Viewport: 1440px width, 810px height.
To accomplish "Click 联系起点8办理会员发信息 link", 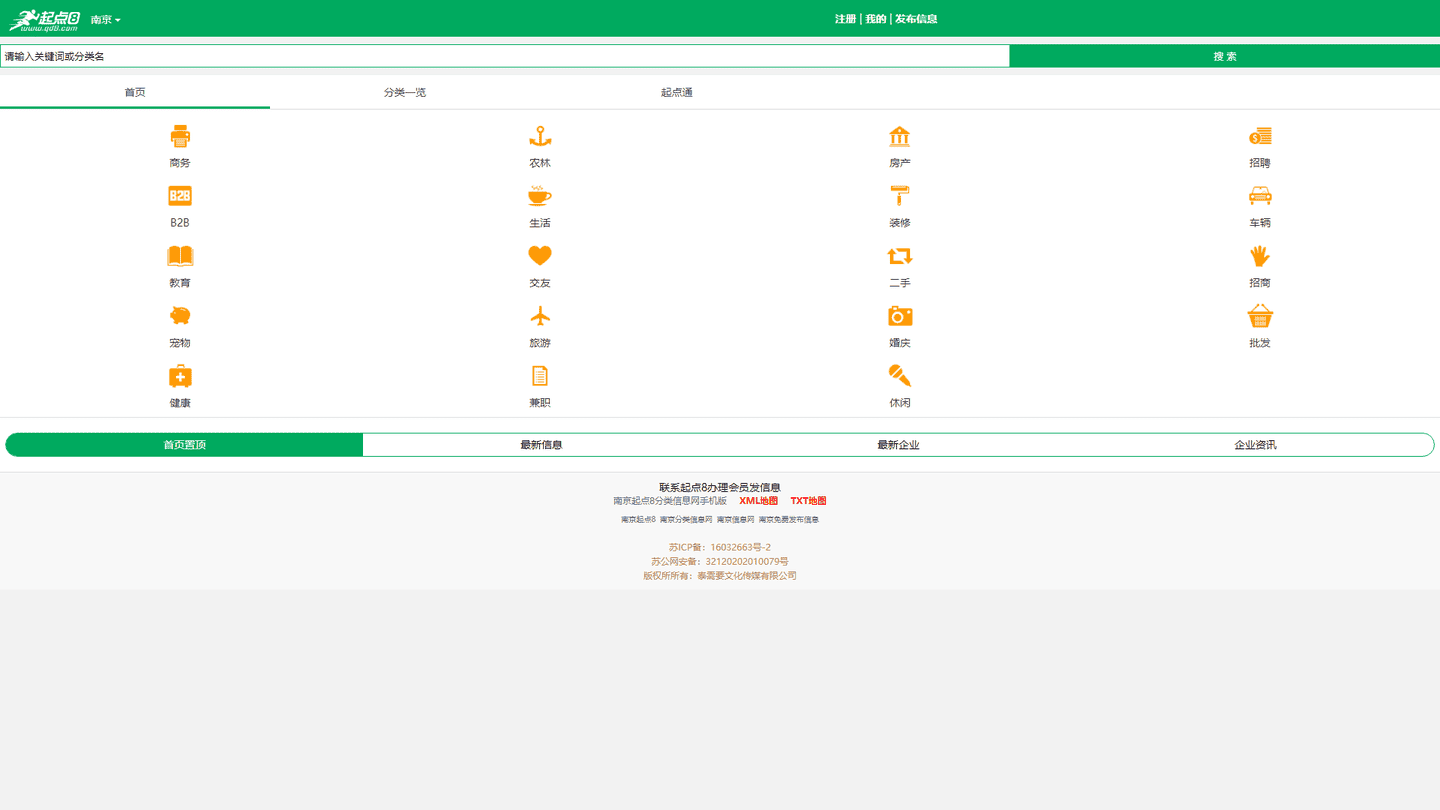I will [720, 487].
